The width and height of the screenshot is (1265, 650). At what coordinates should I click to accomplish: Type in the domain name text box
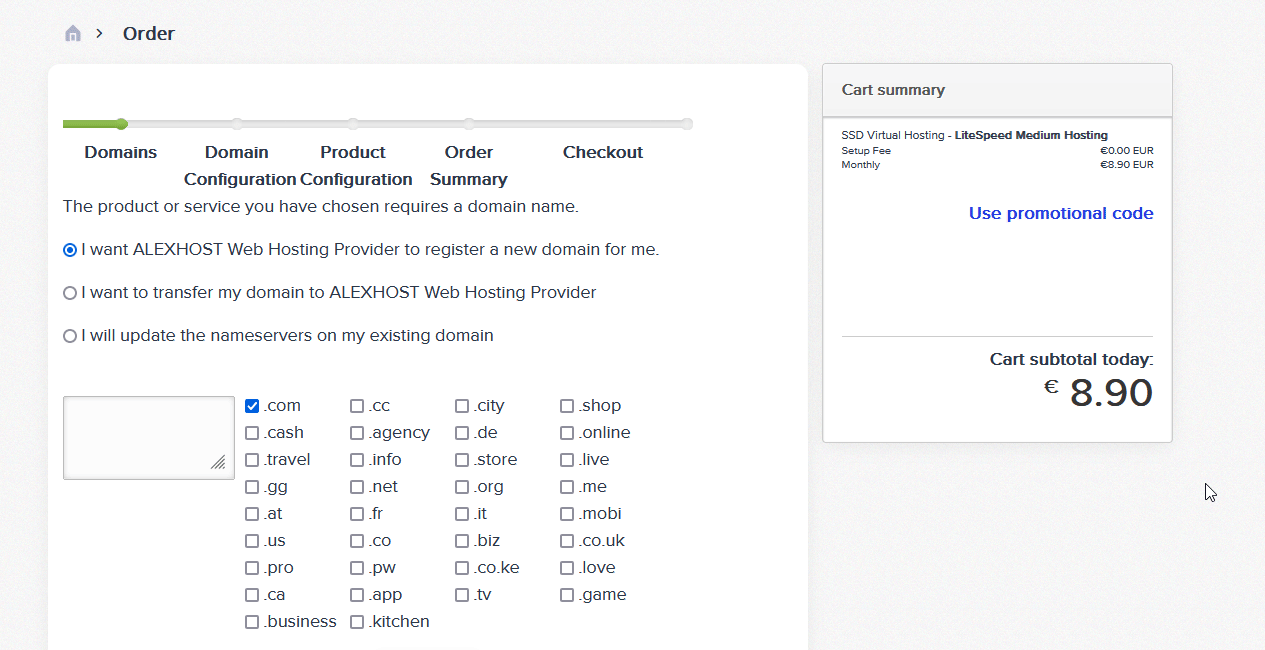[148, 437]
